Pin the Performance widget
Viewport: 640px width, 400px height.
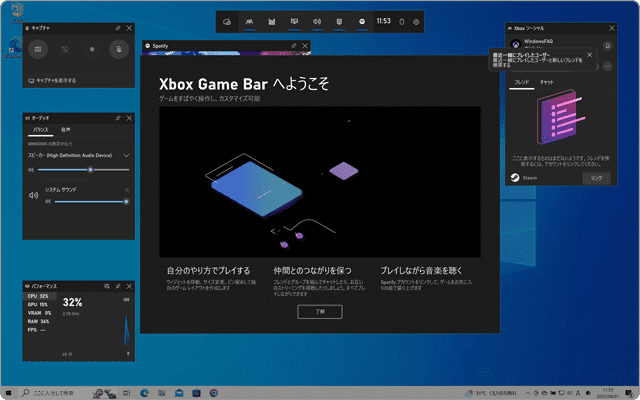(118, 286)
